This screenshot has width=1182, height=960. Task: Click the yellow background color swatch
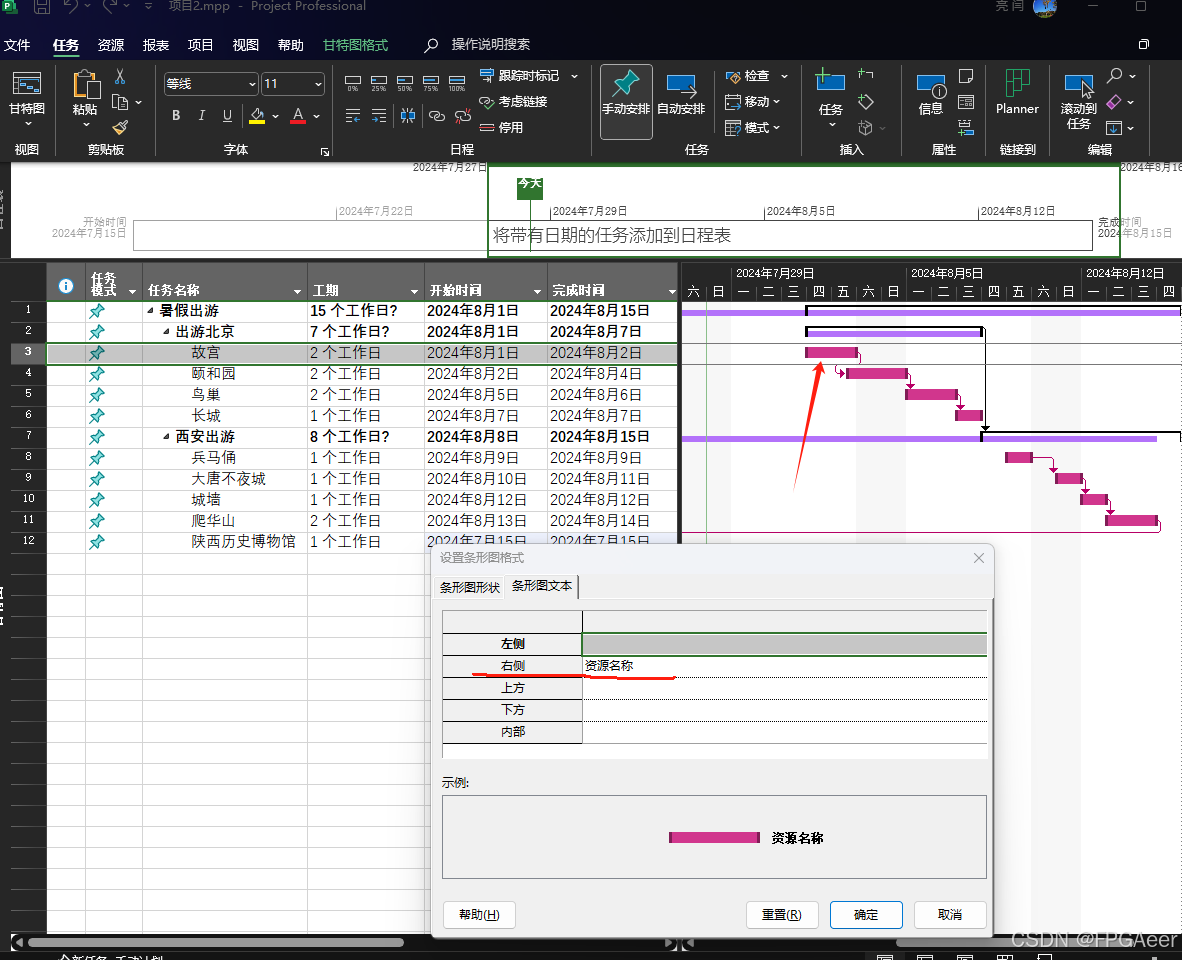[x=257, y=115]
